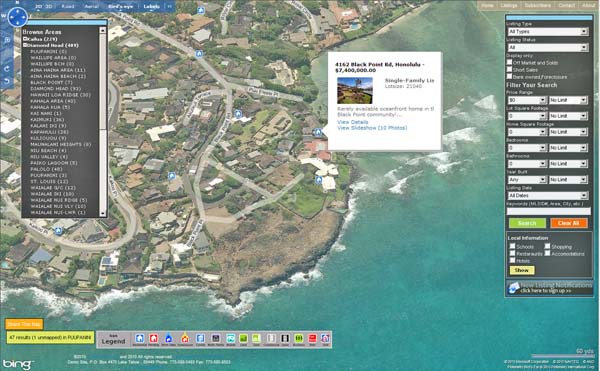Click the house marker attached to the listing popup

pyautogui.click(x=318, y=132)
